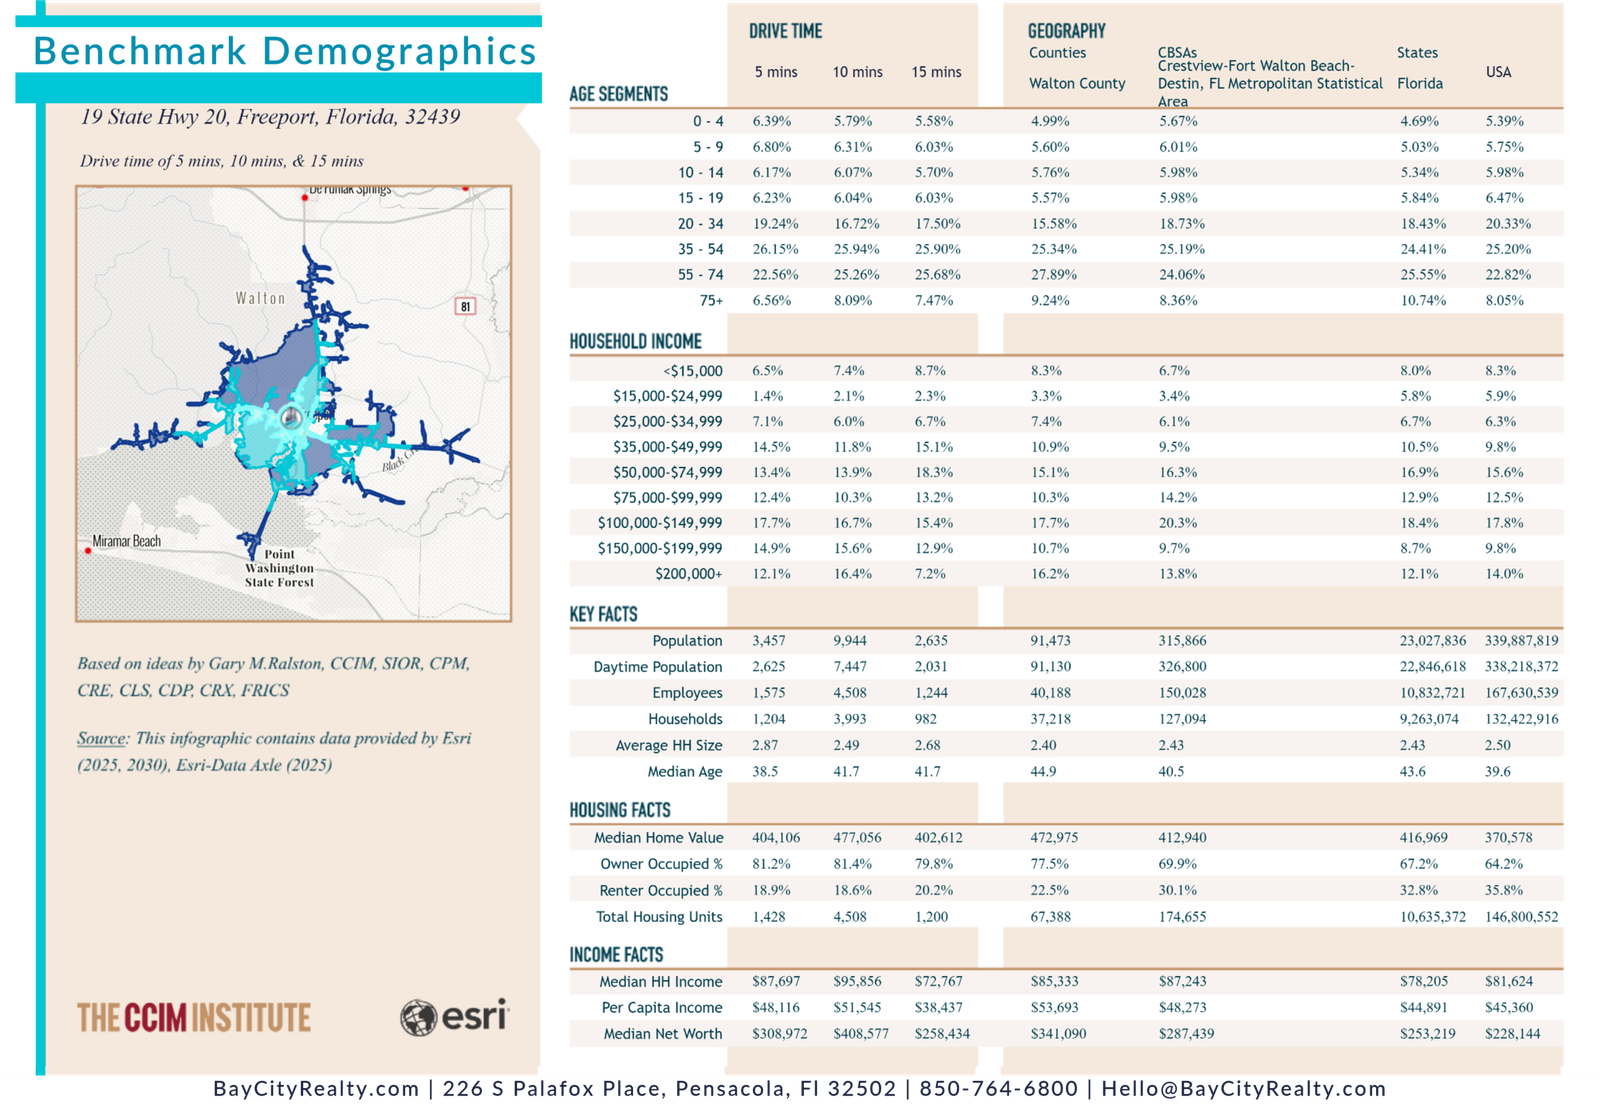Click the route 81 highway shield on map
This screenshot has height=1113, width=1600.
[x=465, y=306]
